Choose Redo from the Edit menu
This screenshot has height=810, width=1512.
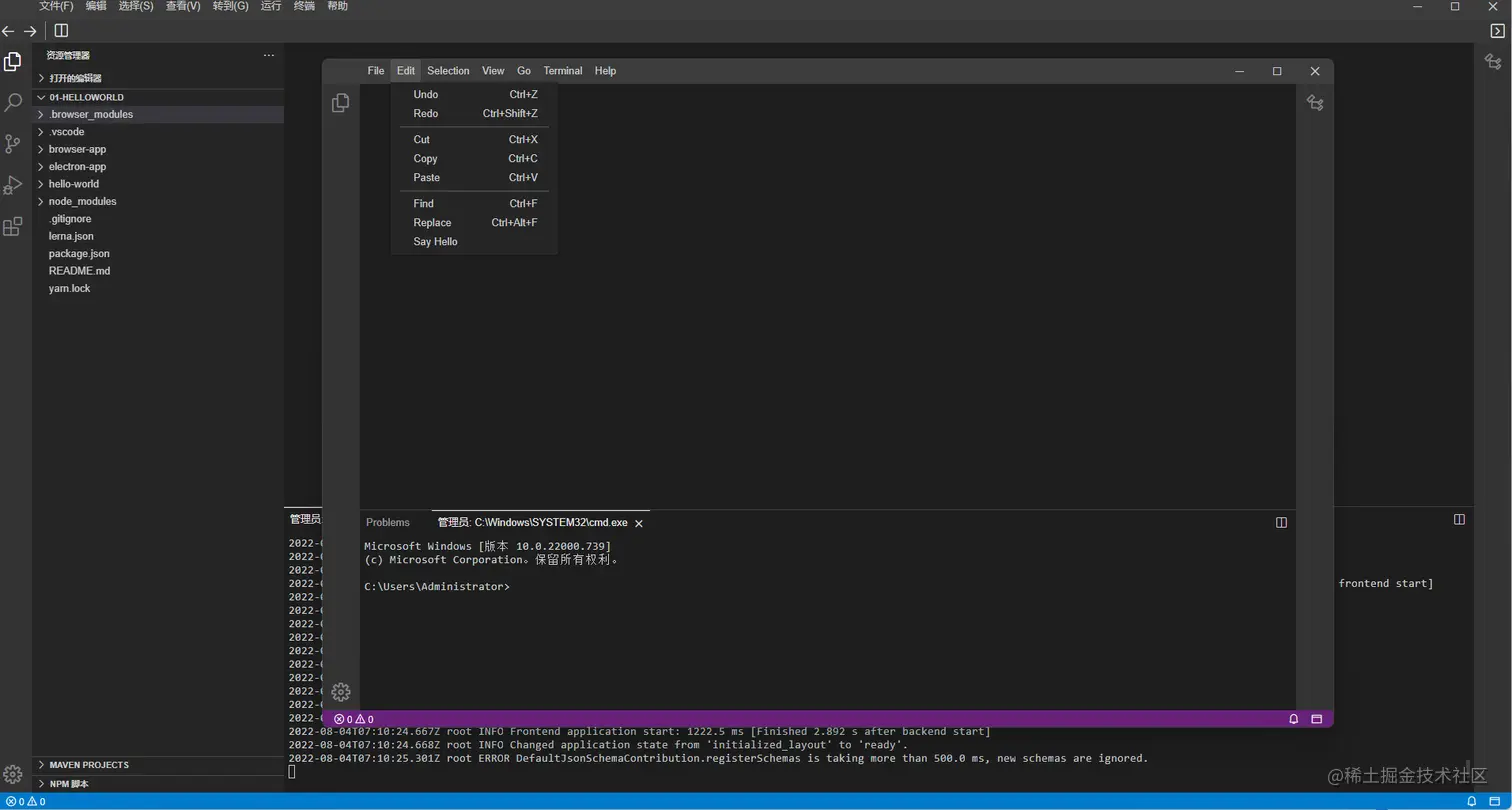point(475,113)
